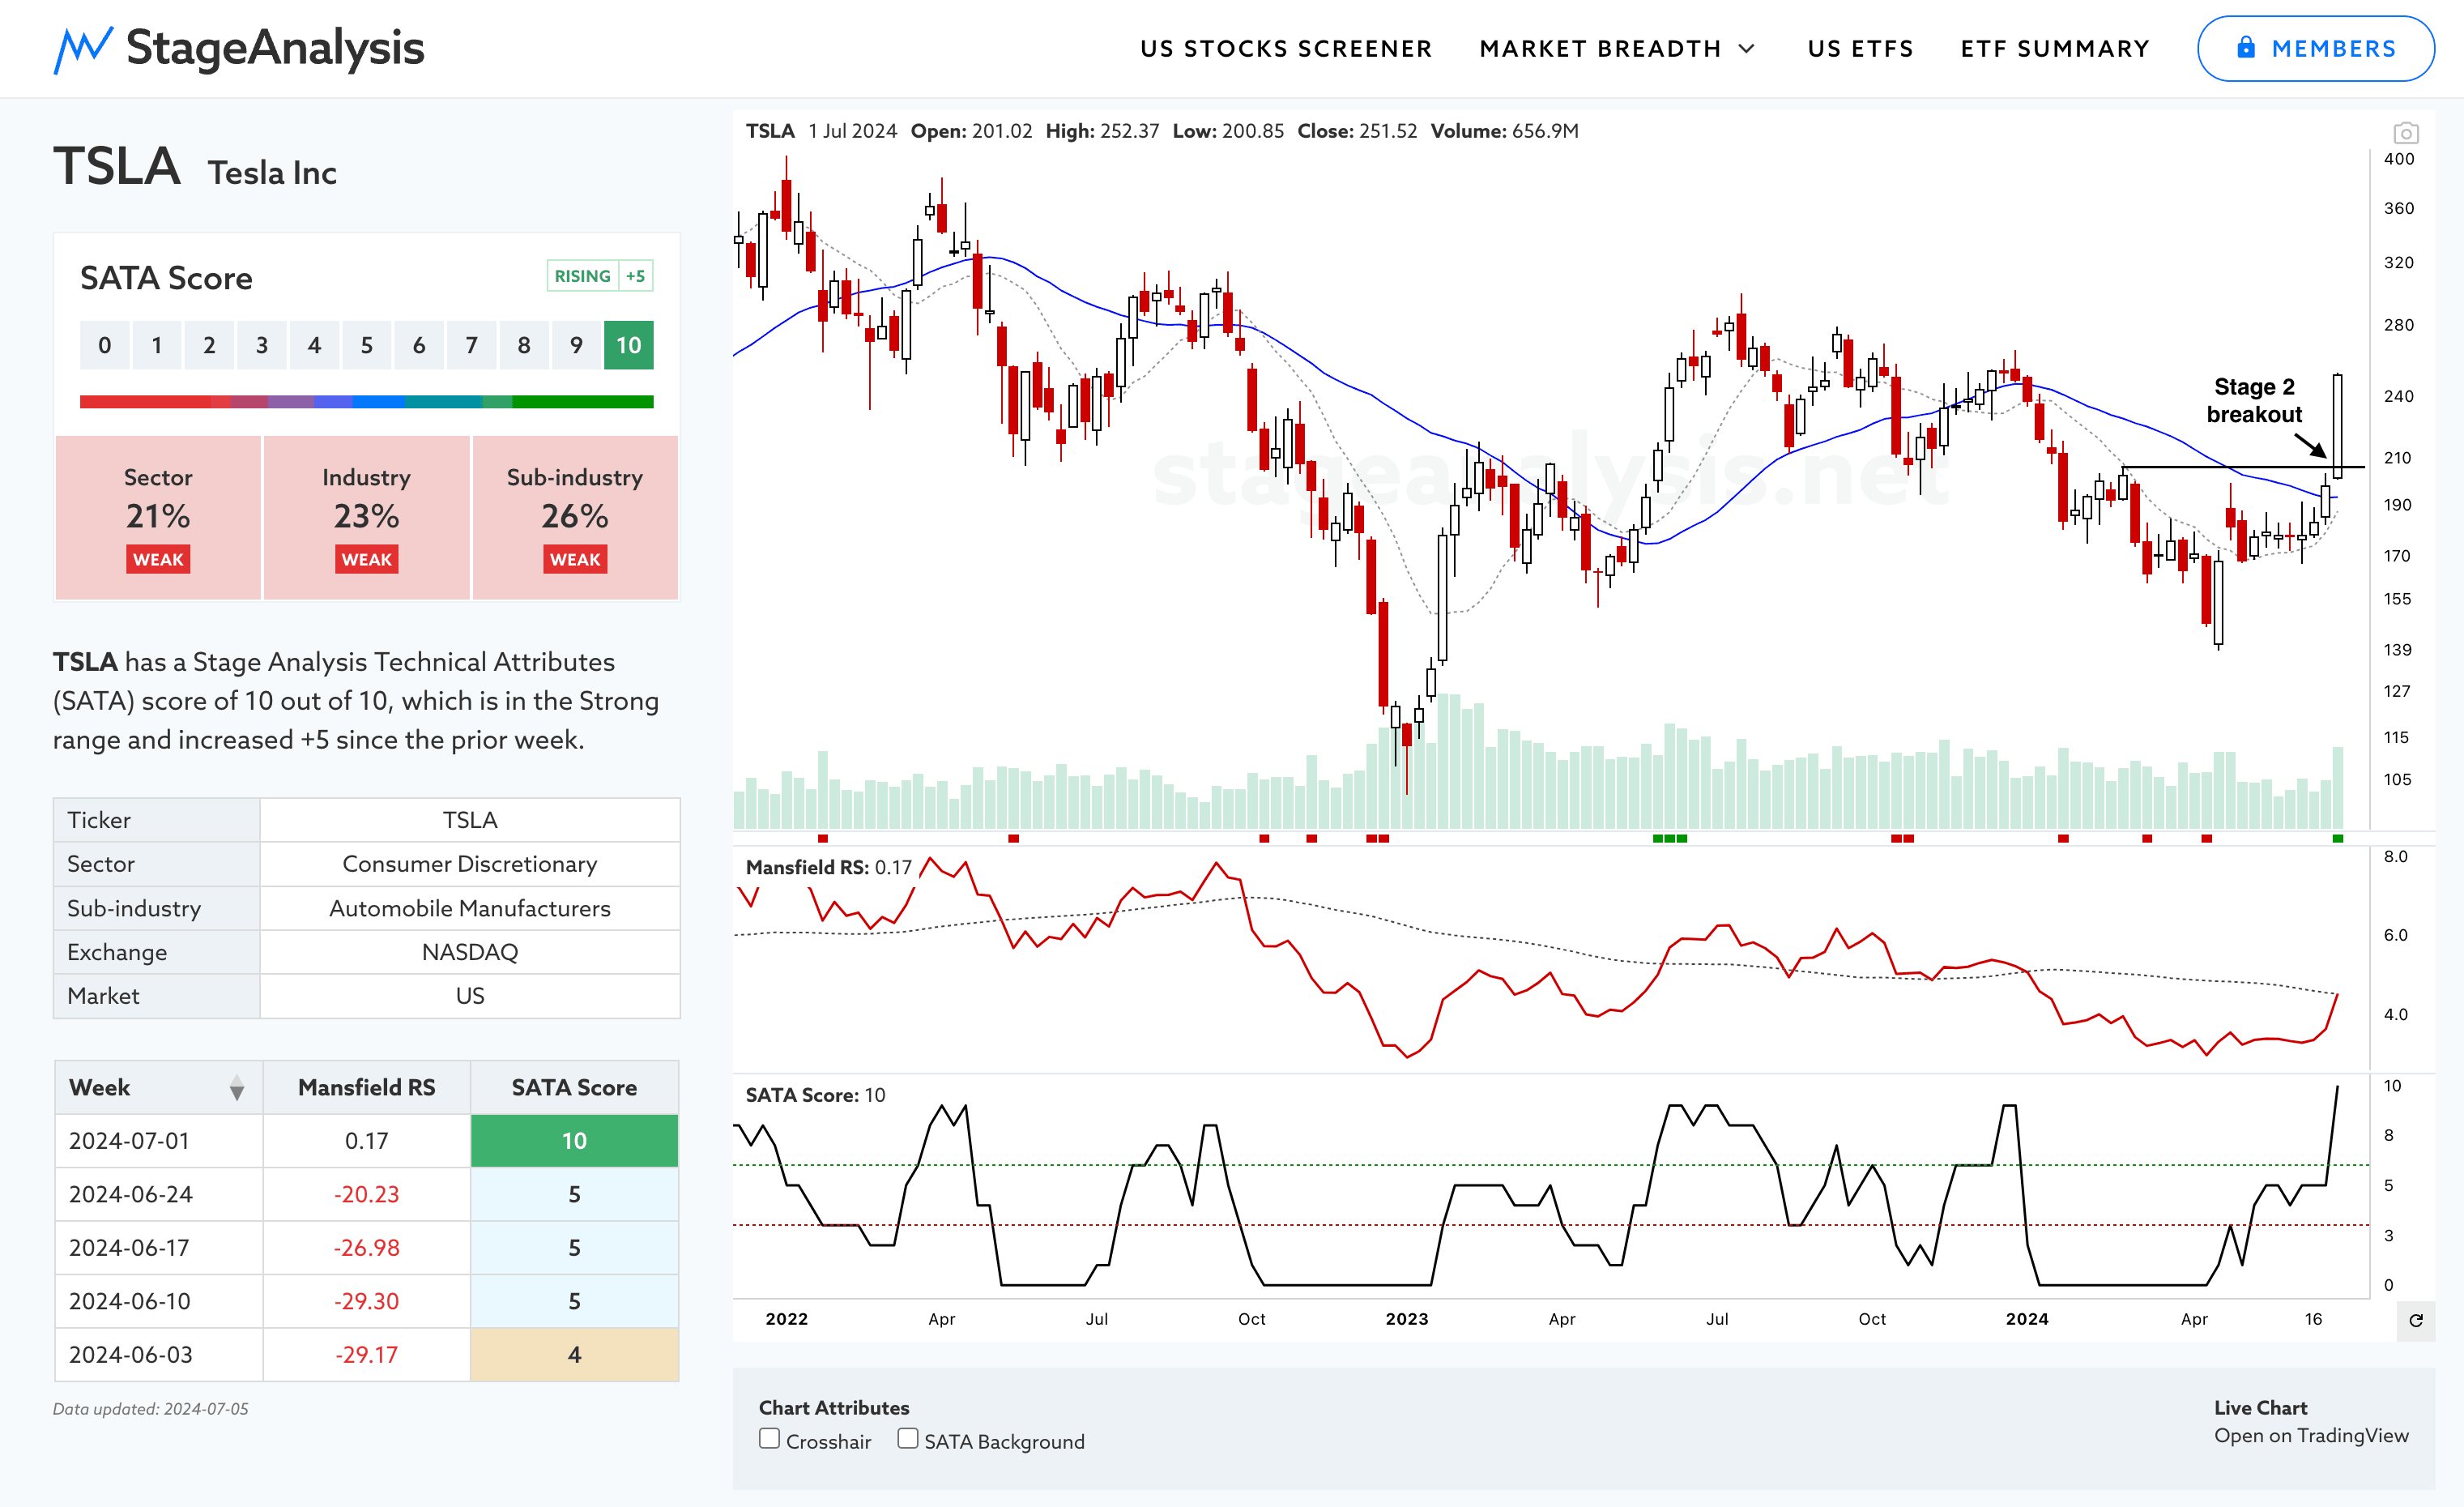Click the Volume: 656.9M chart readout
This screenshot has height=1507, width=2464.
[x=1504, y=131]
